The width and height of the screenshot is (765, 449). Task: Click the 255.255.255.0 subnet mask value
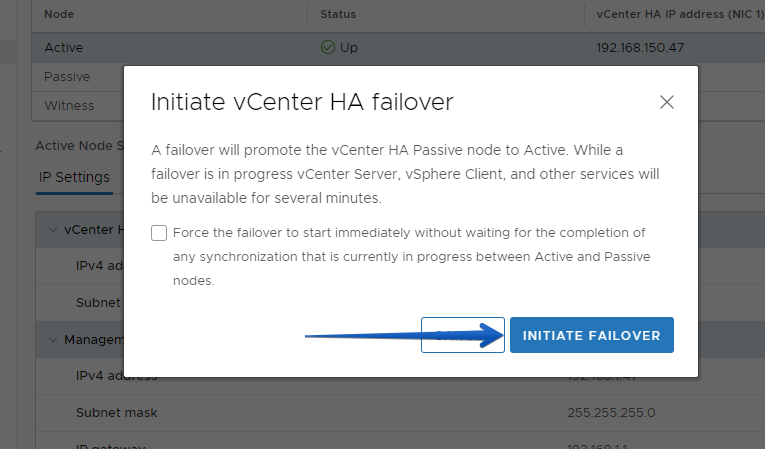tap(611, 413)
